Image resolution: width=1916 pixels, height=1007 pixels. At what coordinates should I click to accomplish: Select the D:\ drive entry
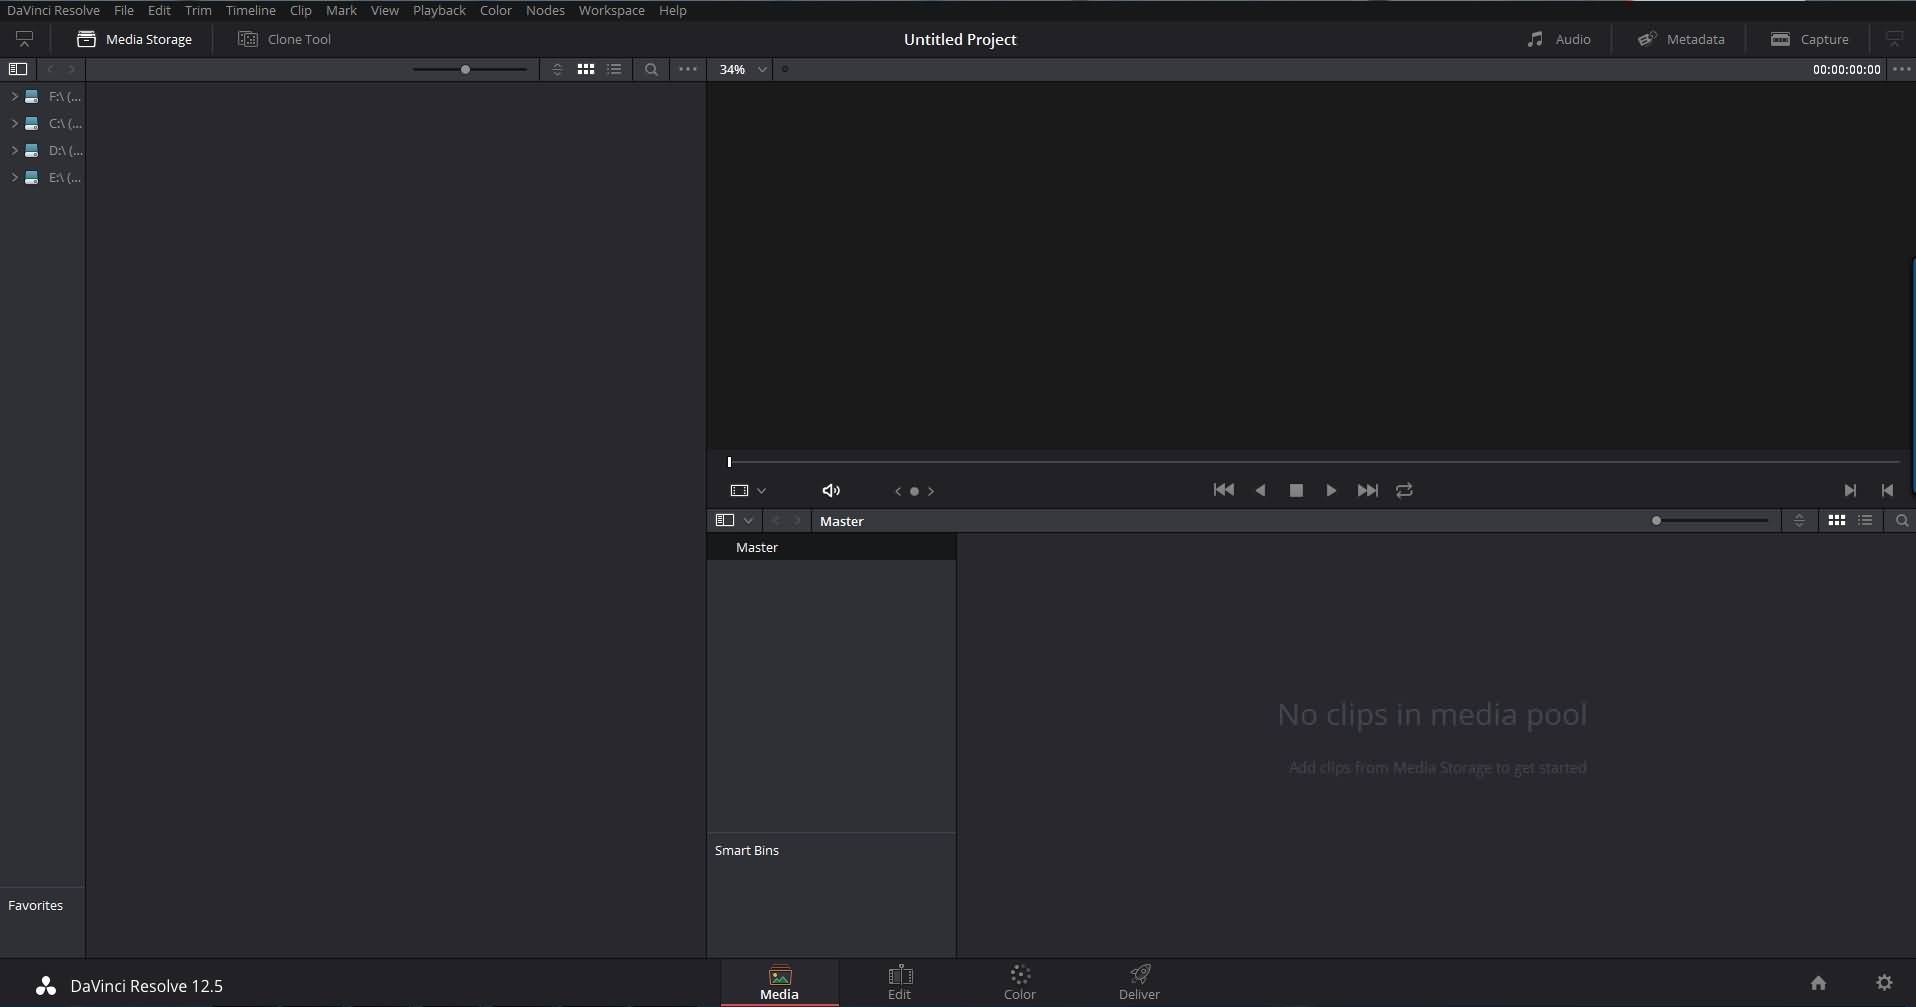point(54,150)
